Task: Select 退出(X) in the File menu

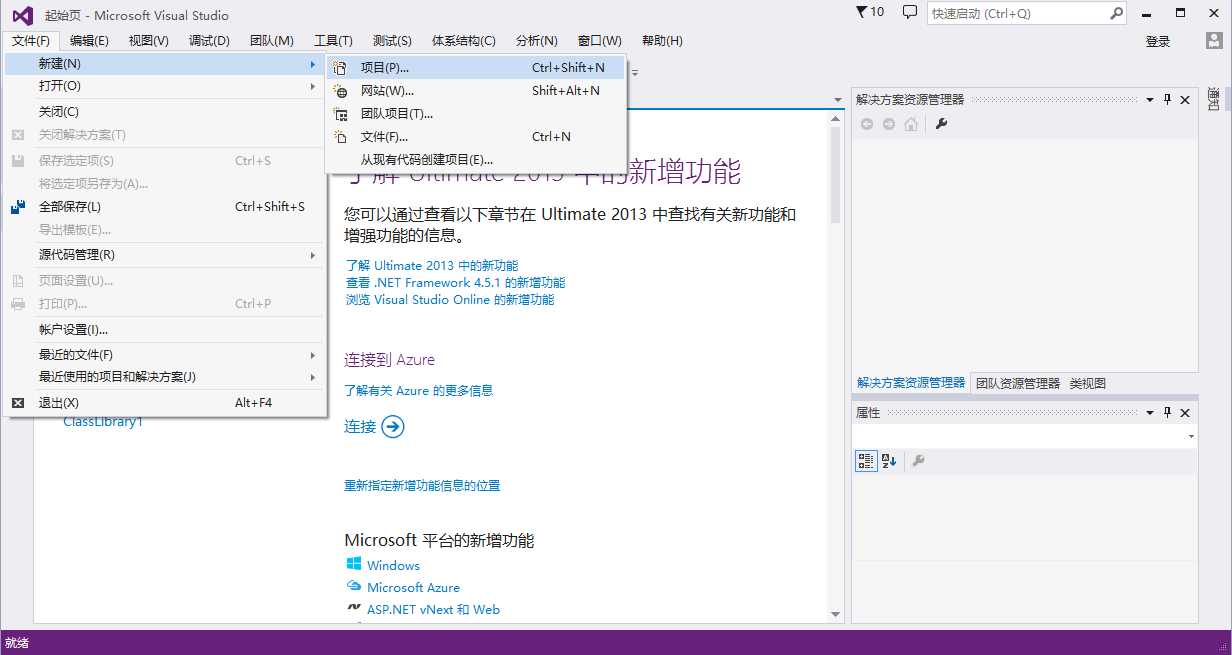Action: click(165, 403)
